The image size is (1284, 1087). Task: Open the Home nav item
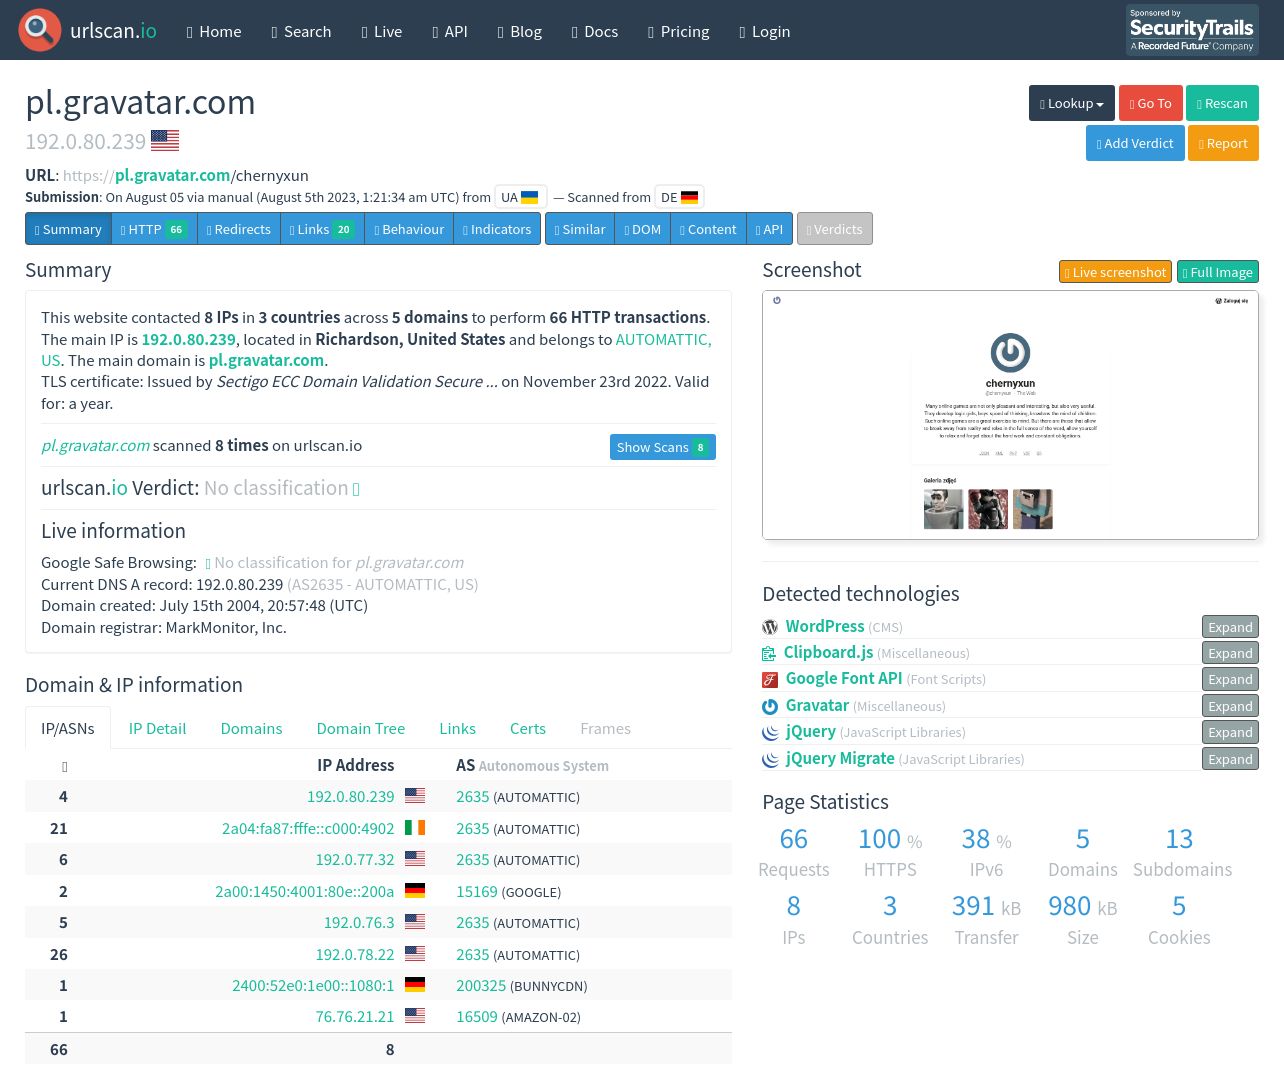point(214,31)
